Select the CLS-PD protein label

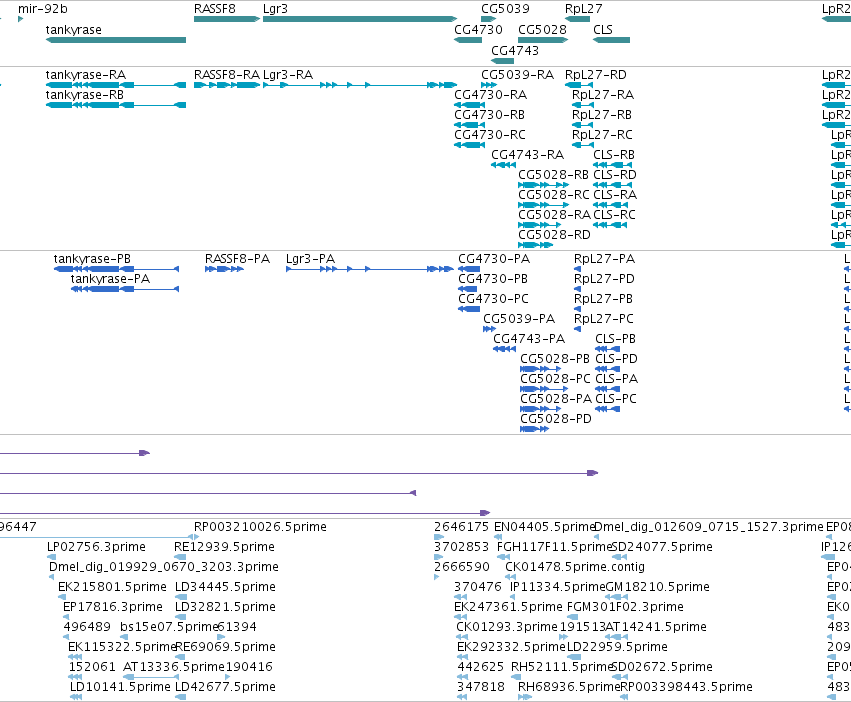[616, 359]
